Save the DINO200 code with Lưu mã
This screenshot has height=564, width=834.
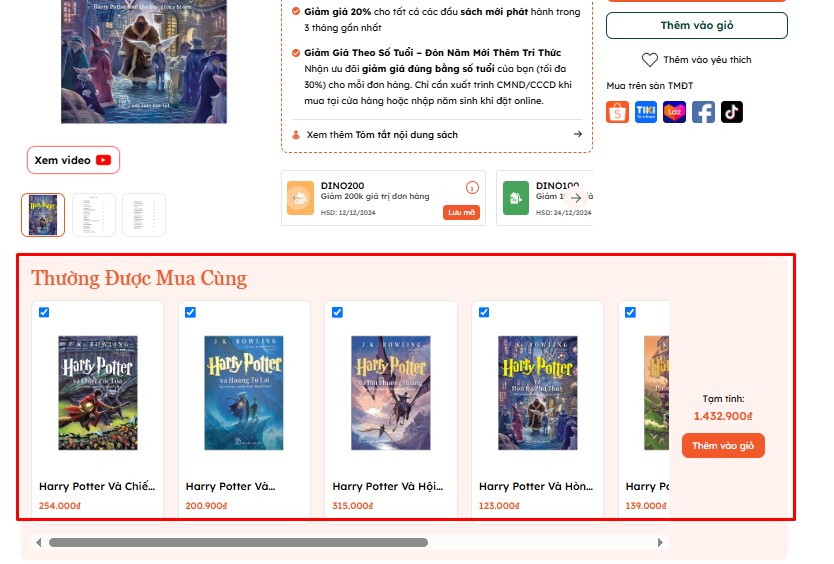pos(461,212)
